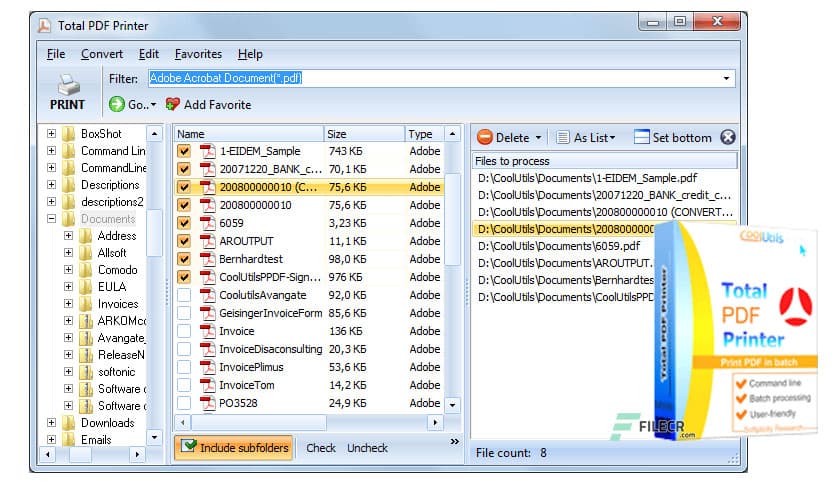This screenshot has height=484, width=836.
Task: Sort by the Name column header
Action: [249, 134]
